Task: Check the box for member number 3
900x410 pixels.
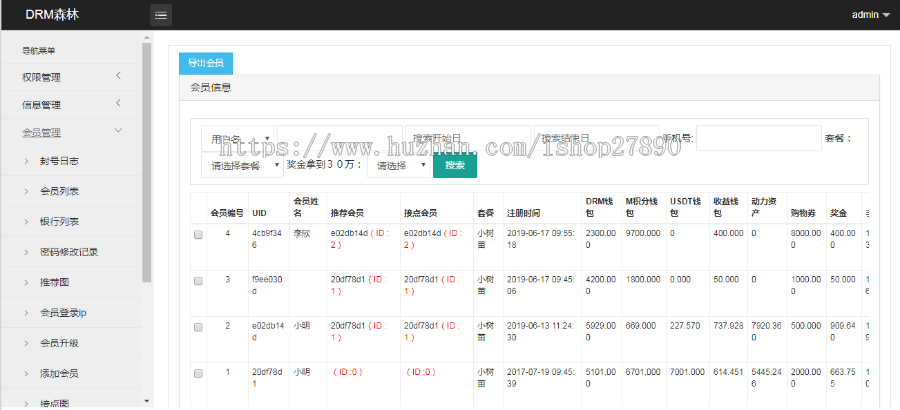Action: pos(198,281)
